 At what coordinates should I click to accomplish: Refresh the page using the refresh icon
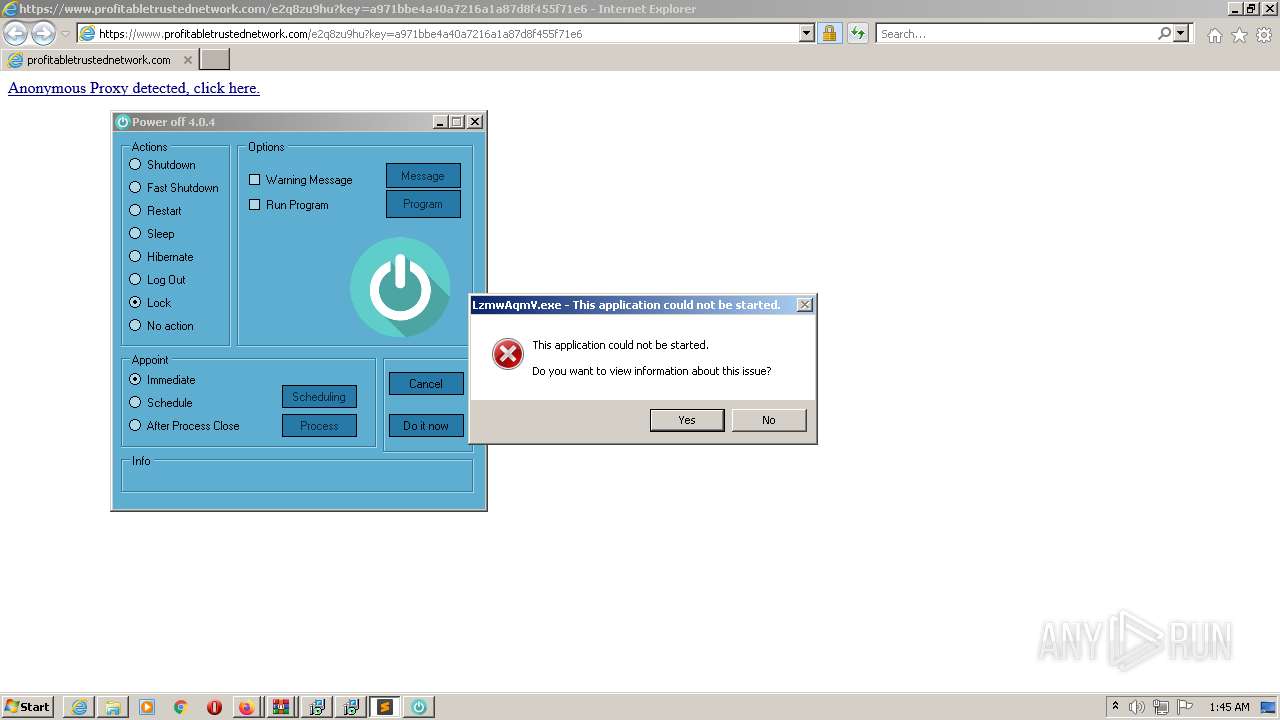point(858,33)
